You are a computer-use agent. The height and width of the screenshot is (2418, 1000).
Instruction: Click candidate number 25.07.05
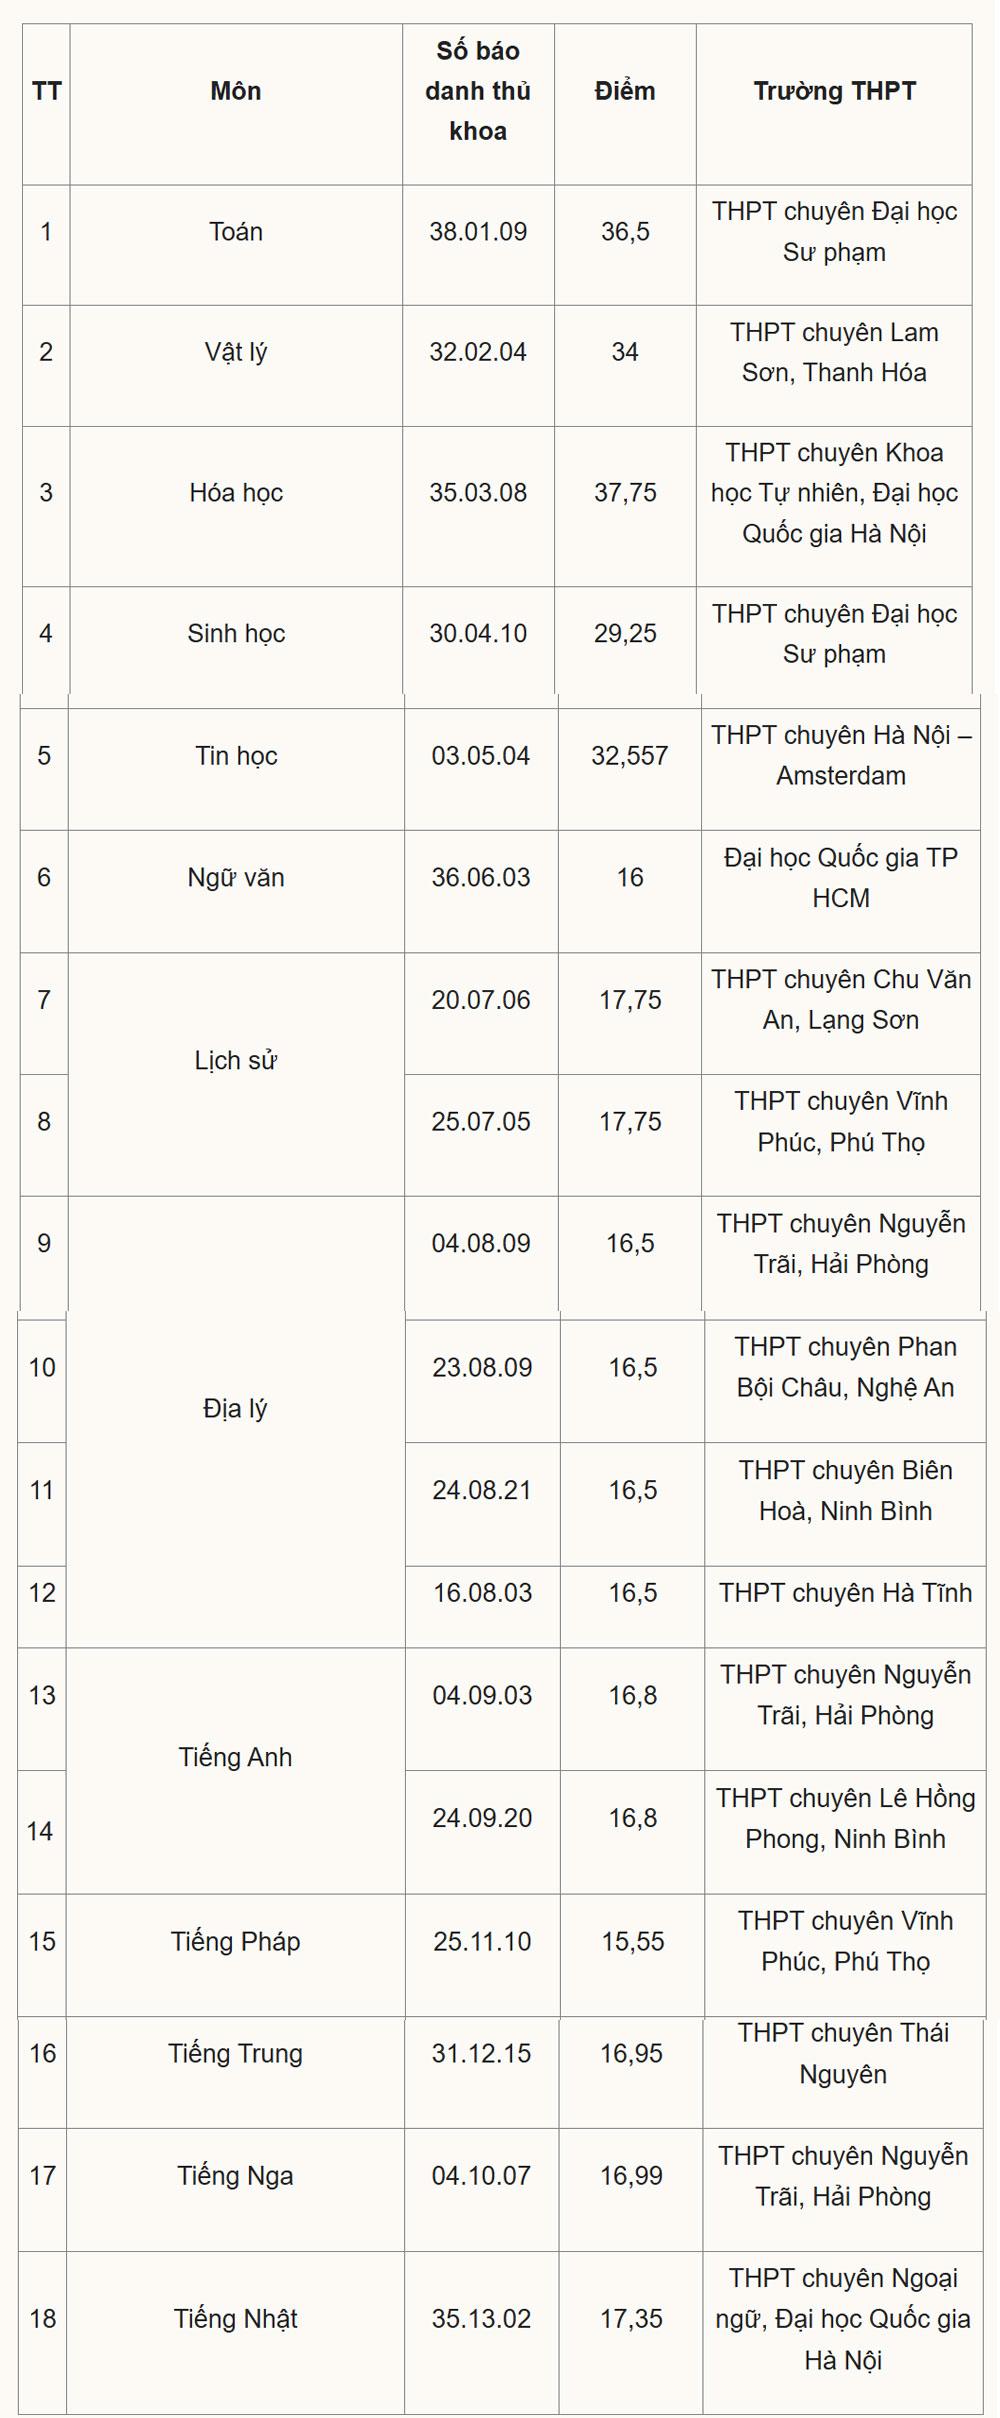(481, 1122)
